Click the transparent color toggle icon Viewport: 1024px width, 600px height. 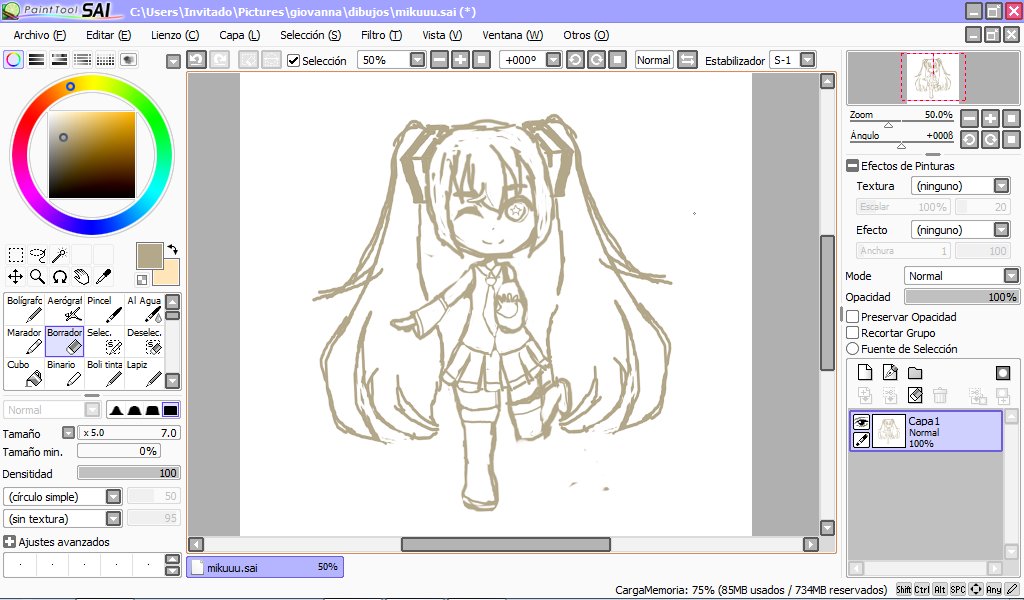pyautogui.click(x=142, y=280)
